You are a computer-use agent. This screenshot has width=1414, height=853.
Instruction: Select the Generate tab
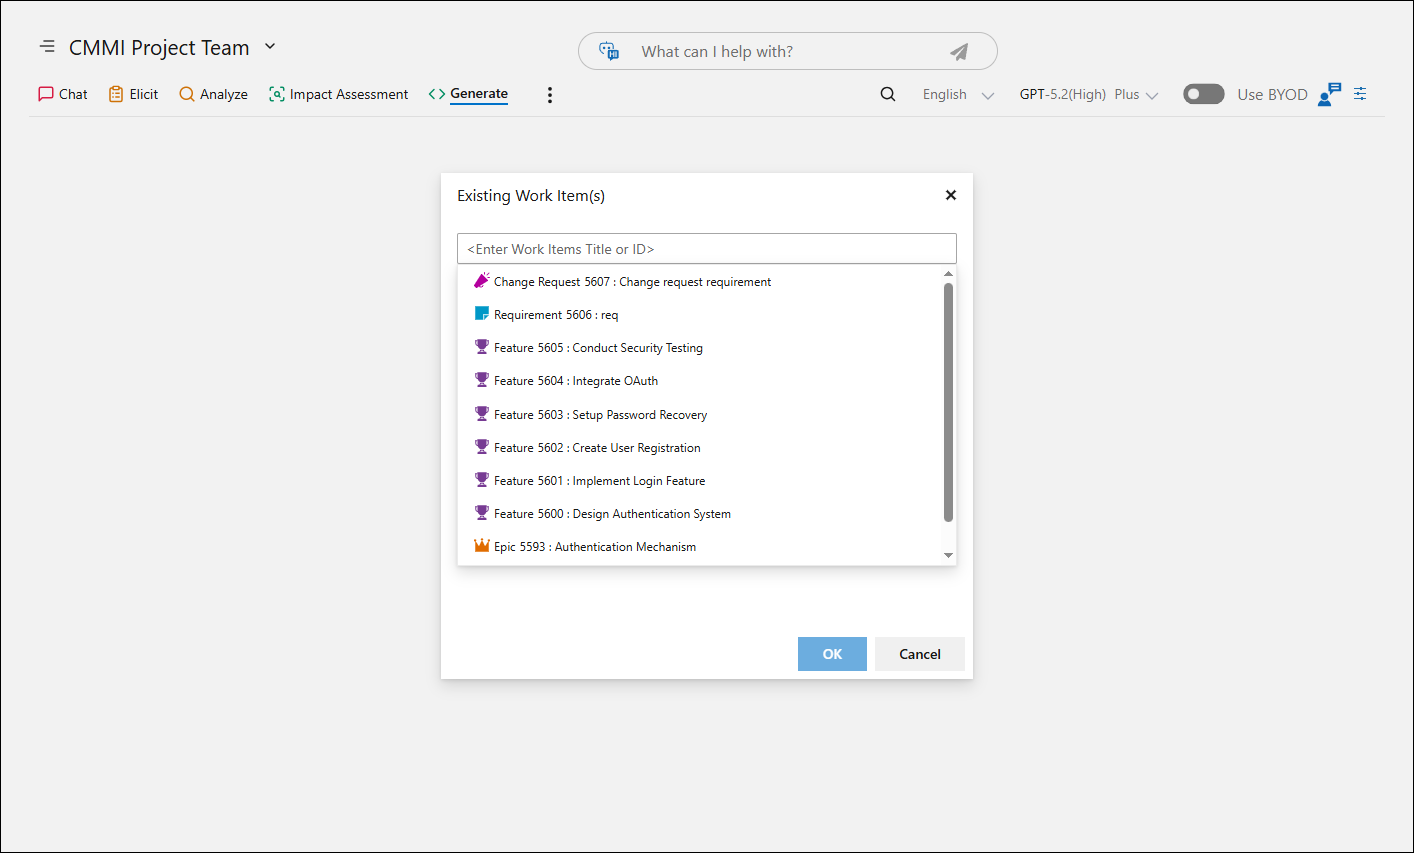click(x=468, y=94)
